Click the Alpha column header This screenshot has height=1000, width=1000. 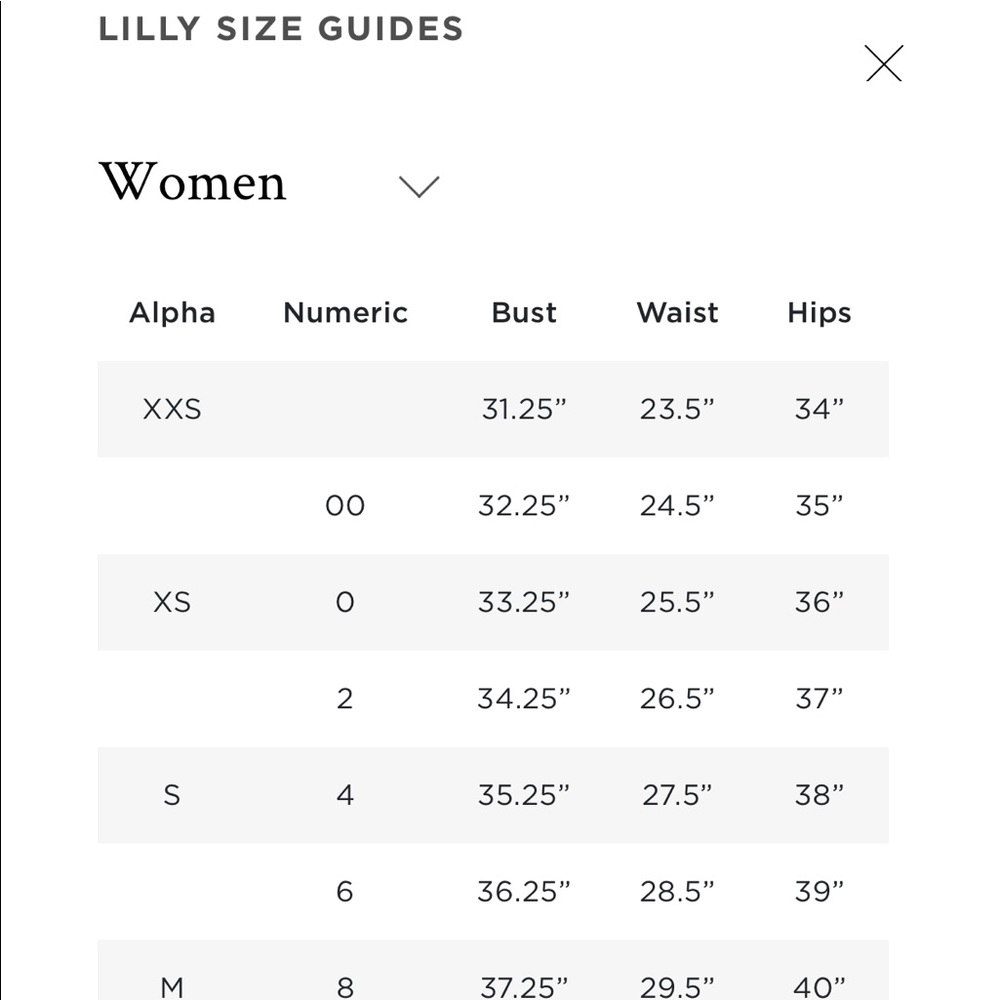172,312
